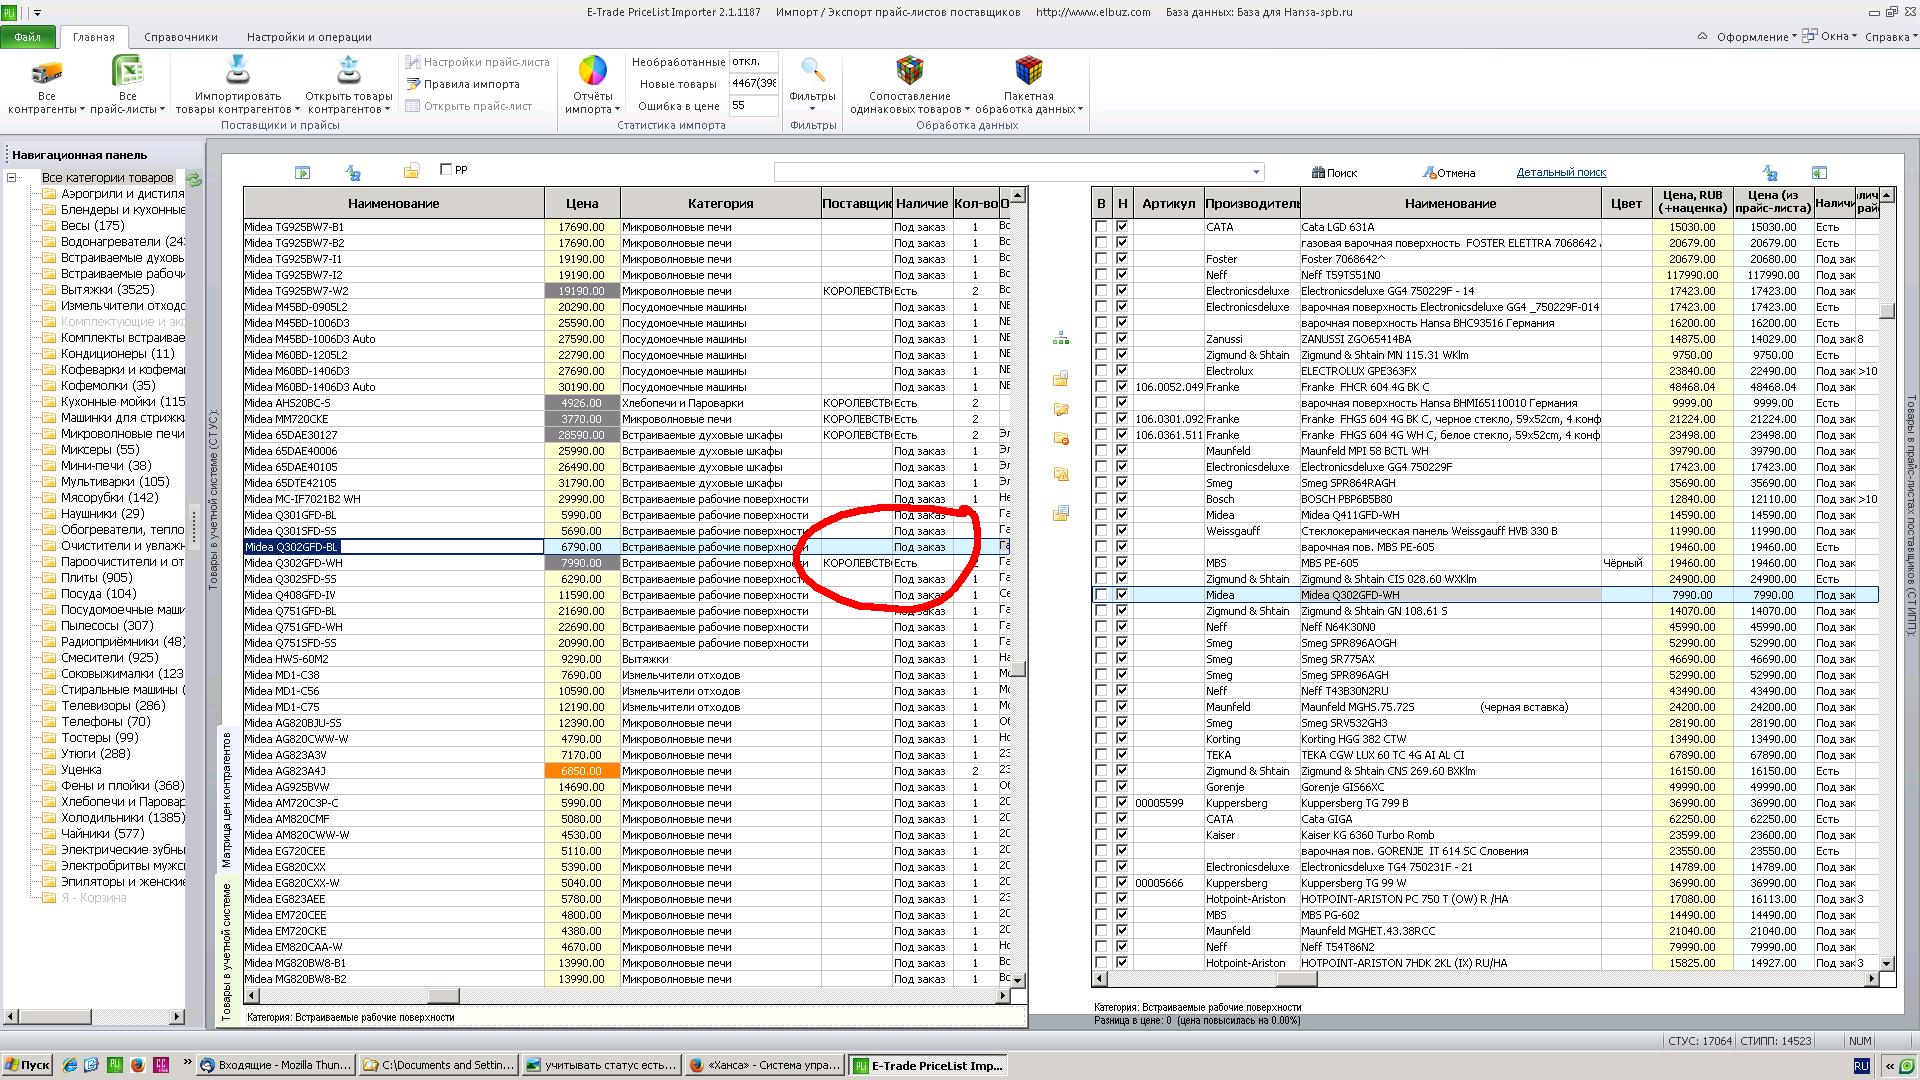Toggle the PP checkbox above left table
Viewport: 1920px width, 1080px height.
pos(446,169)
